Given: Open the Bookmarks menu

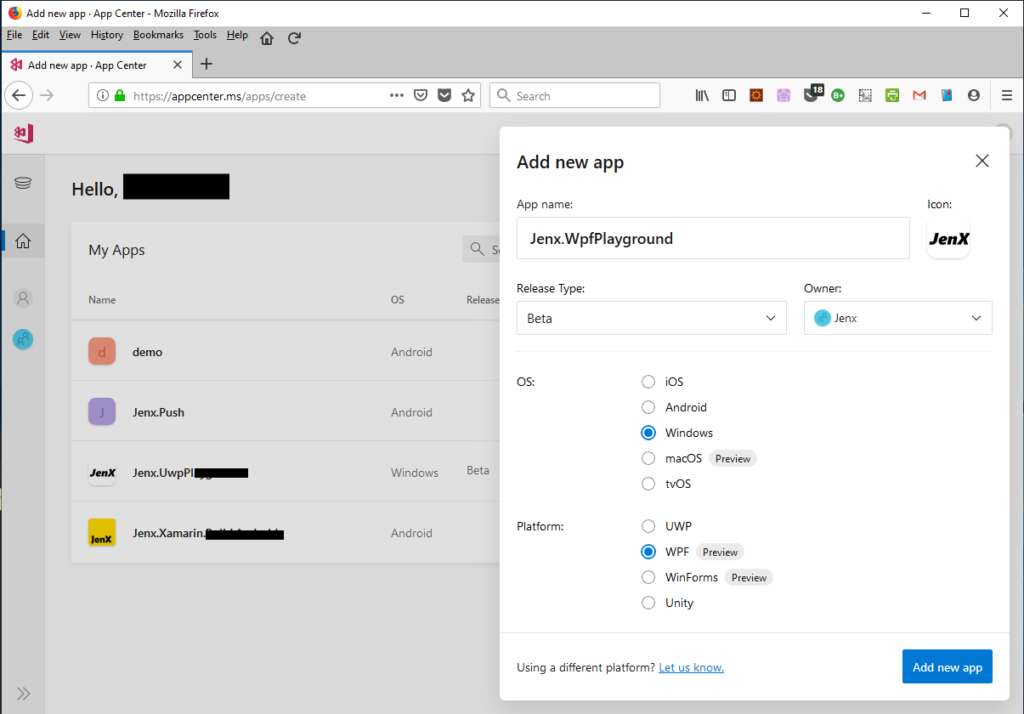Looking at the screenshot, I should (158, 35).
